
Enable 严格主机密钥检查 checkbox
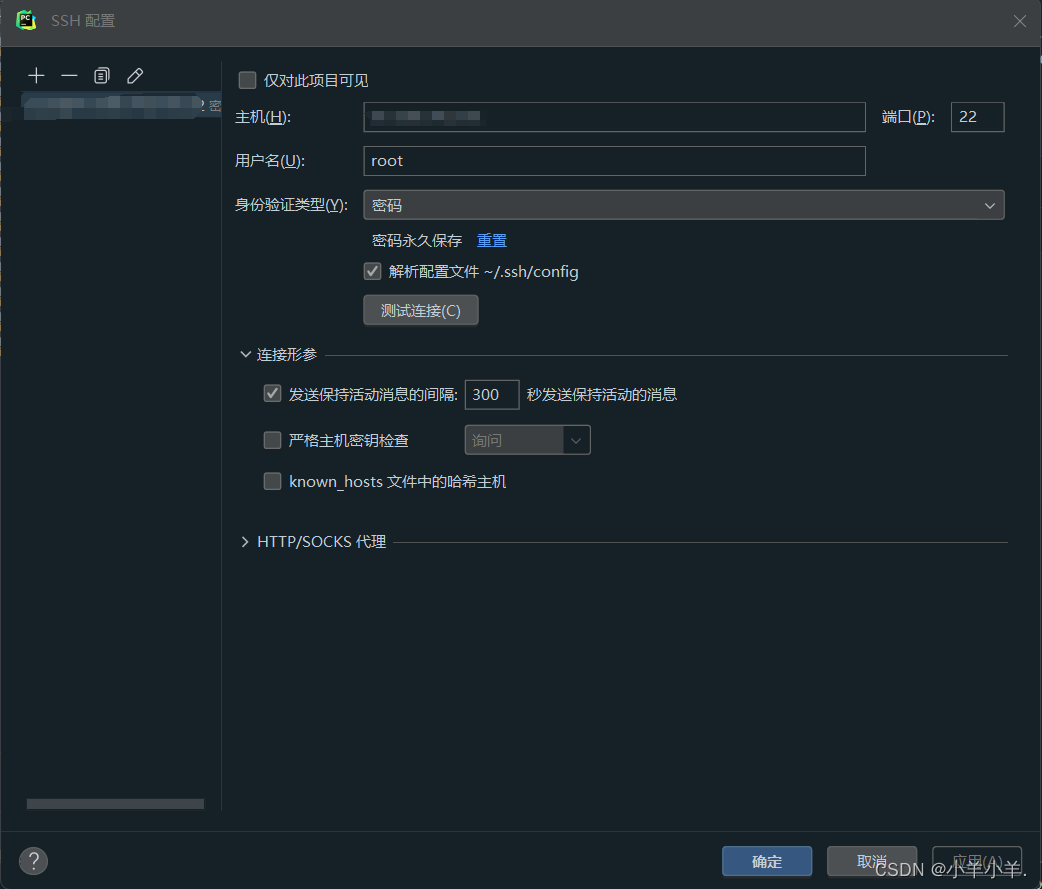272,440
